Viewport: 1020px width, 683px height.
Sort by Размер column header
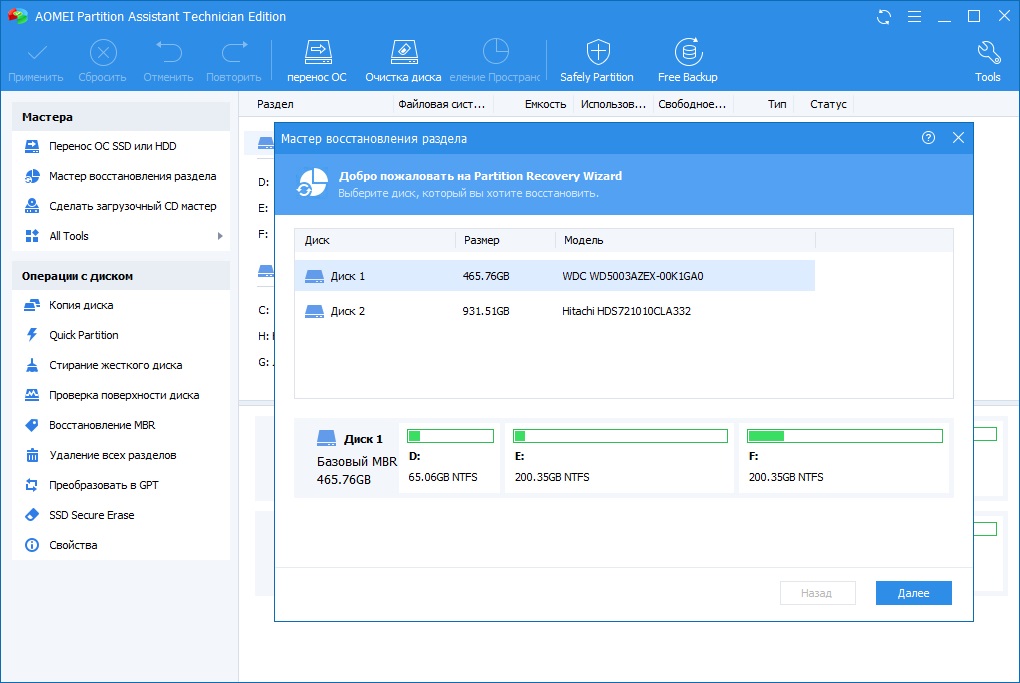482,240
